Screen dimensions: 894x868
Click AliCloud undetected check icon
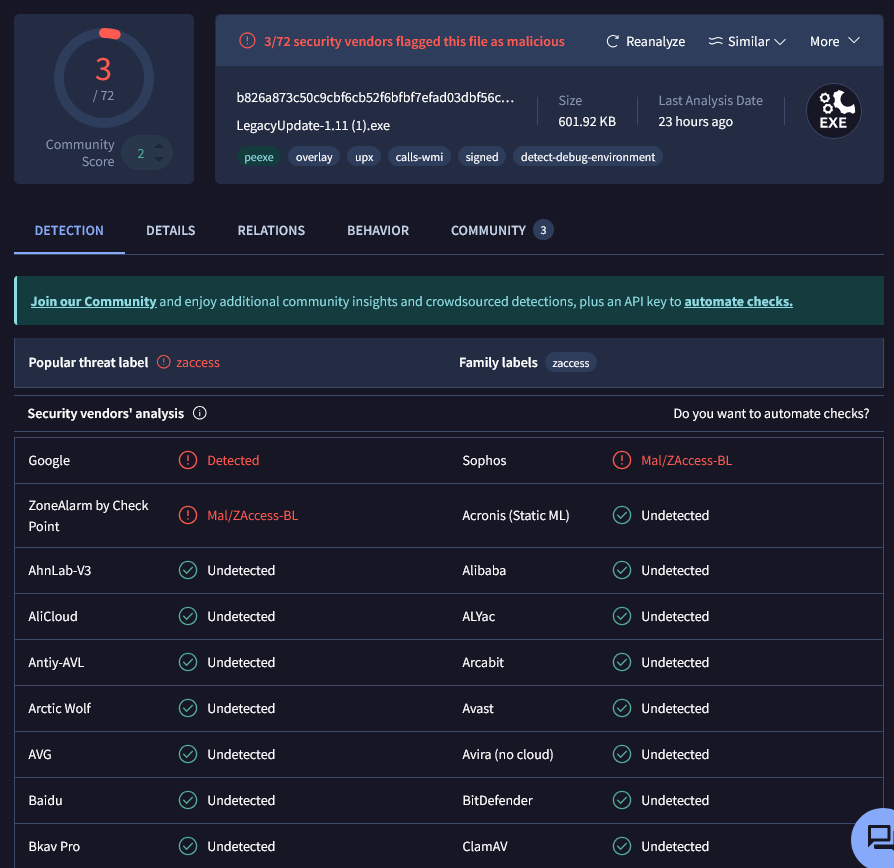[188, 616]
